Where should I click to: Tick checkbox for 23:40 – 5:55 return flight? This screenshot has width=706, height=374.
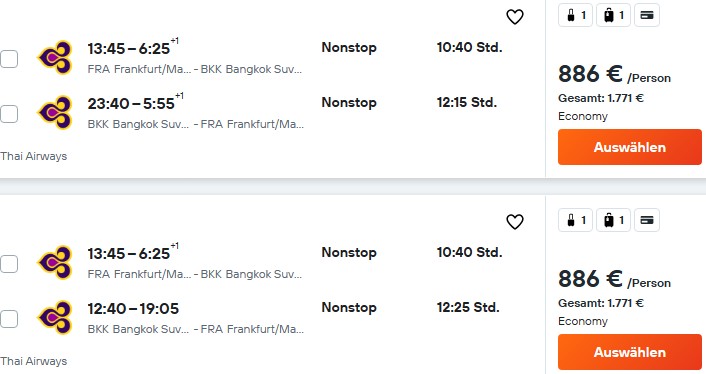(9, 114)
